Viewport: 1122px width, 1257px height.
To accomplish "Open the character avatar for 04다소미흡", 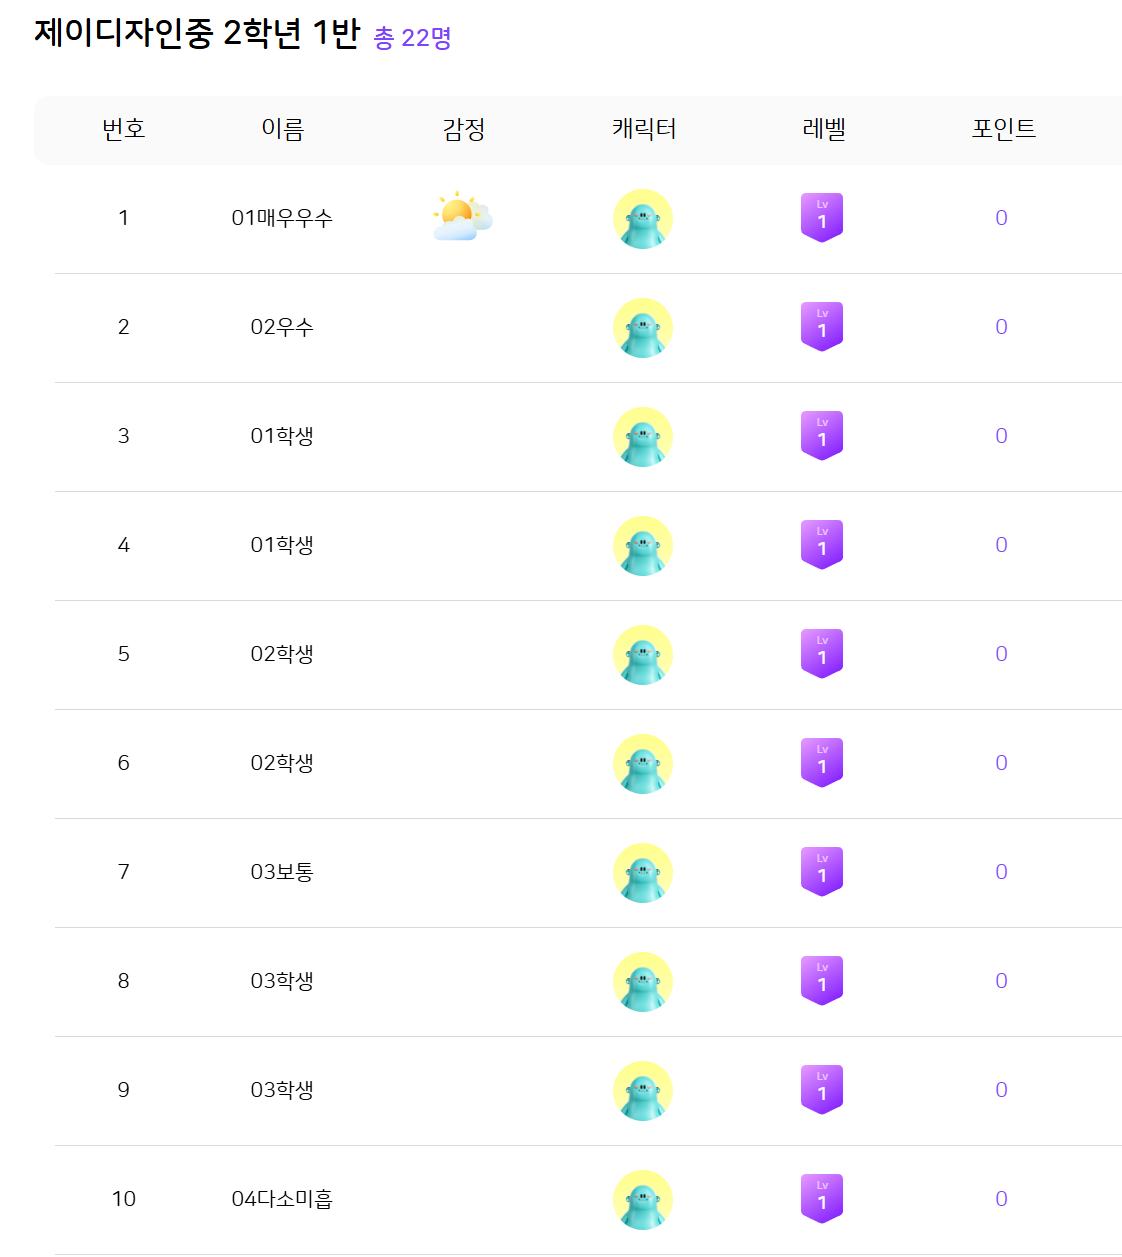I will coord(642,1200).
